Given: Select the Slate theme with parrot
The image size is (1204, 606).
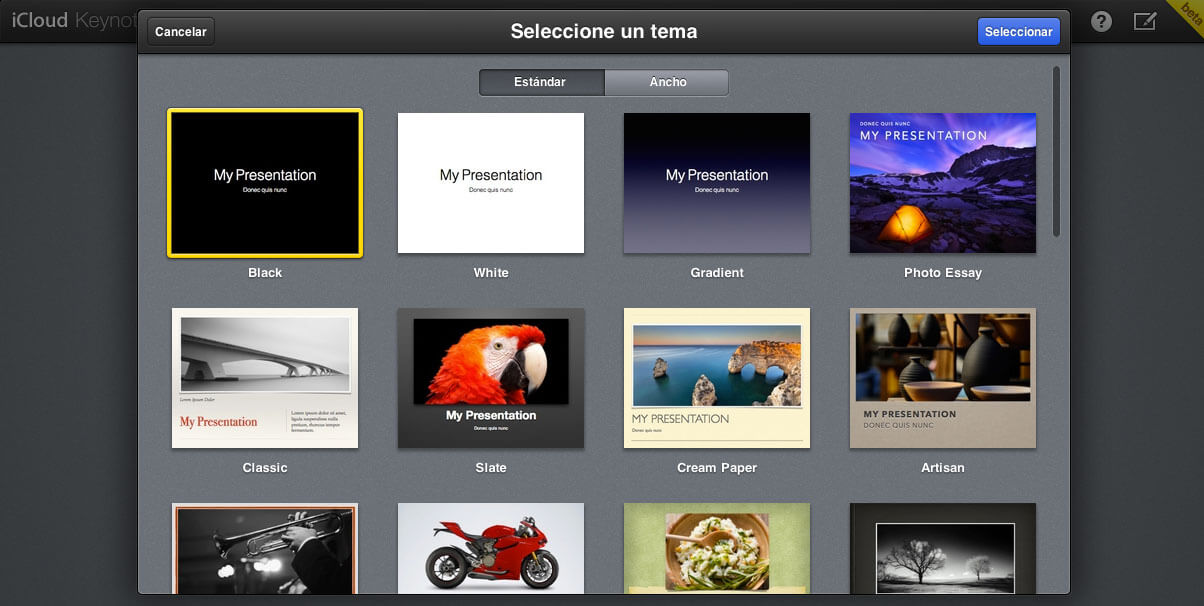Looking at the screenshot, I should click(491, 378).
